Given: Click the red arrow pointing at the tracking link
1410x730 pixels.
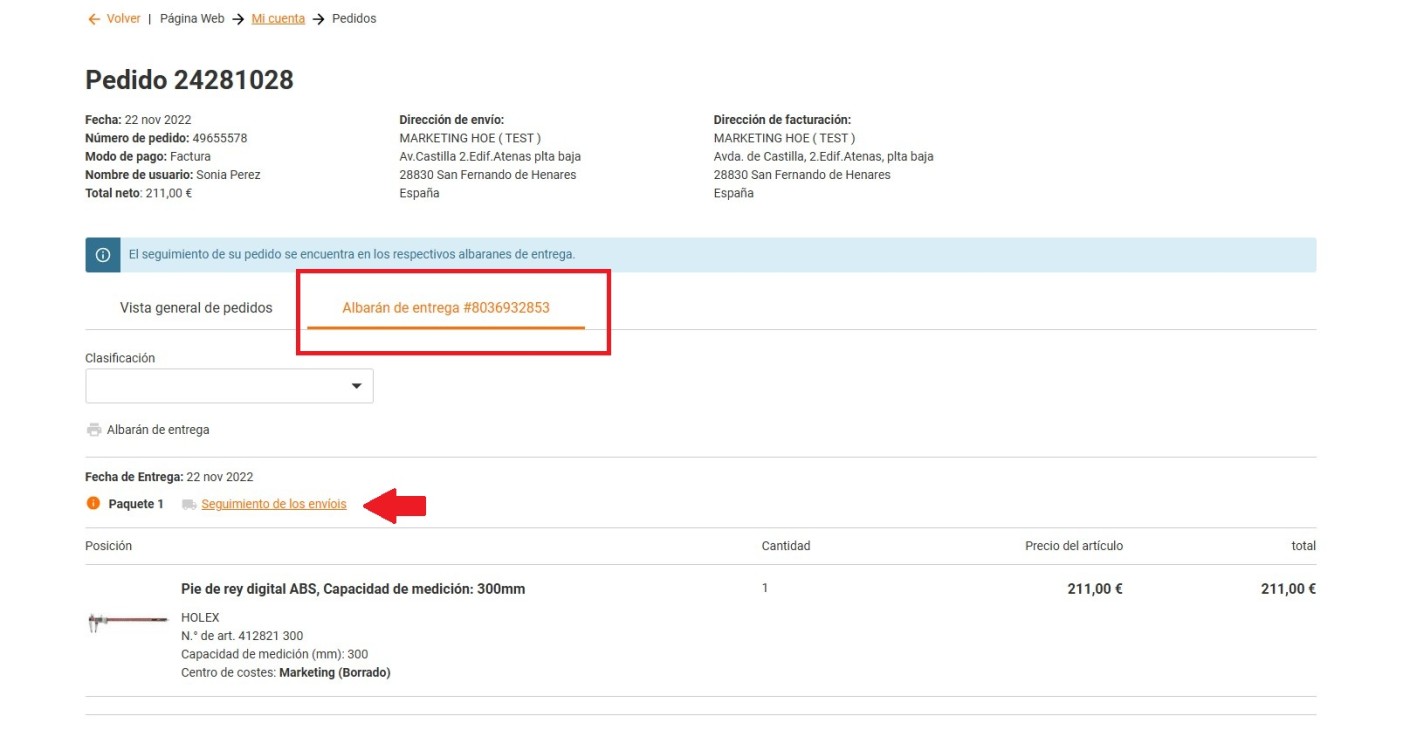Looking at the screenshot, I should (395, 506).
